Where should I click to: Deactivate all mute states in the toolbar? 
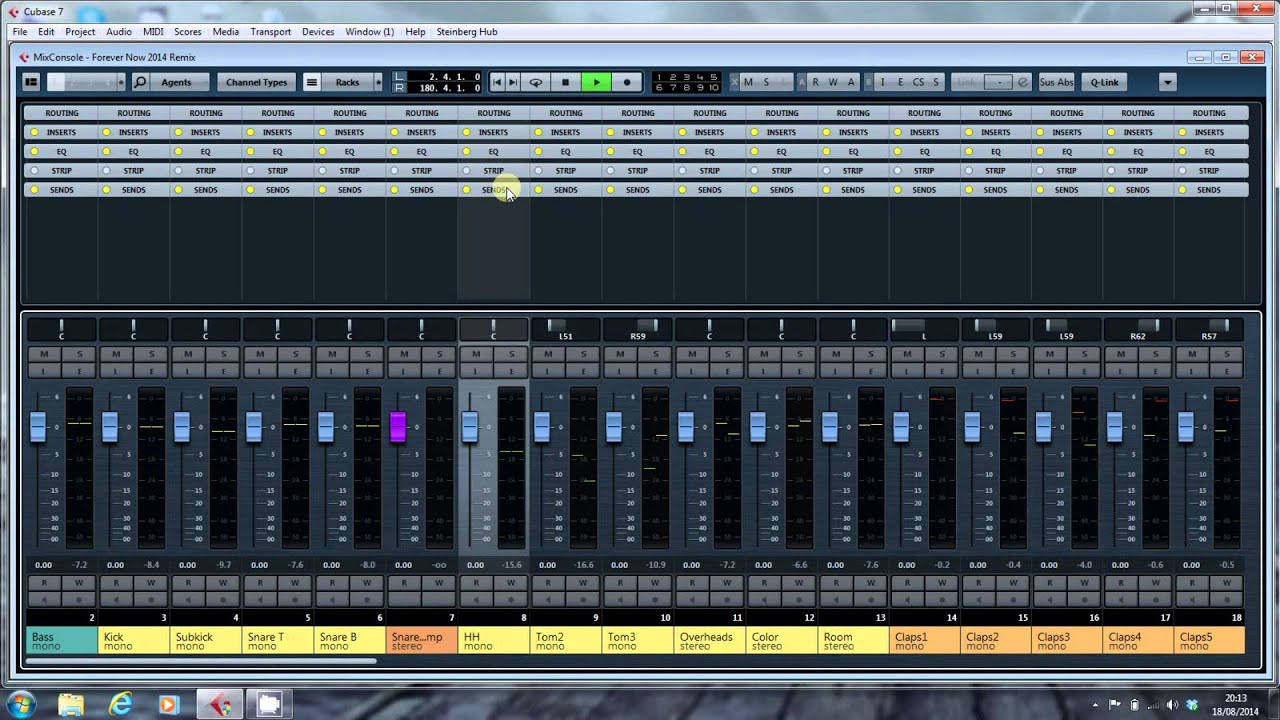(x=748, y=82)
